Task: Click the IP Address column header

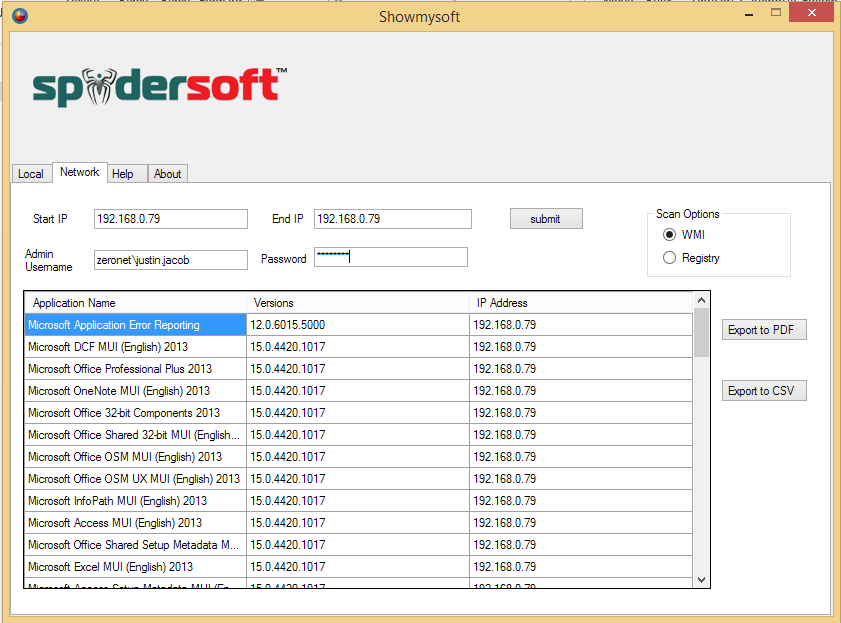Action: pos(581,303)
